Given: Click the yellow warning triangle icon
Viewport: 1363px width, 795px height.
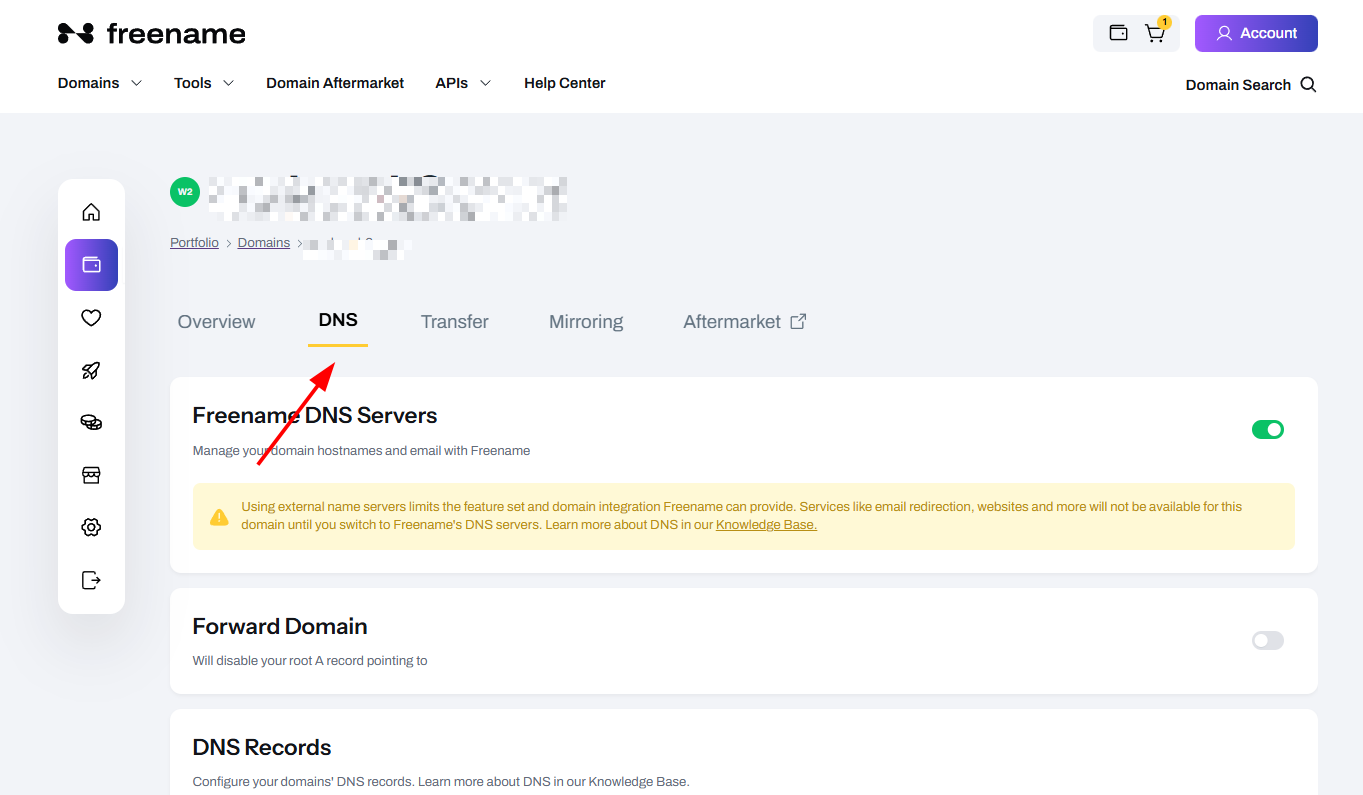Looking at the screenshot, I should click(219, 517).
